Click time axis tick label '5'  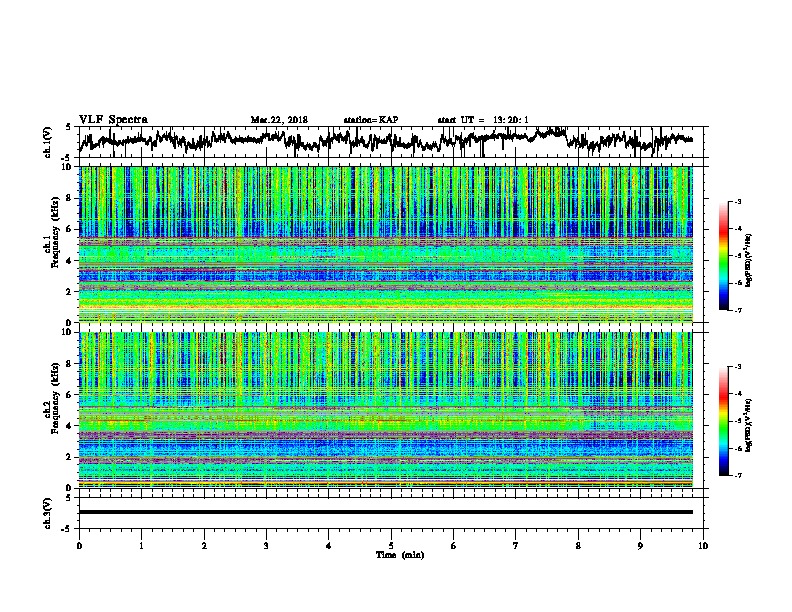[x=391, y=546]
